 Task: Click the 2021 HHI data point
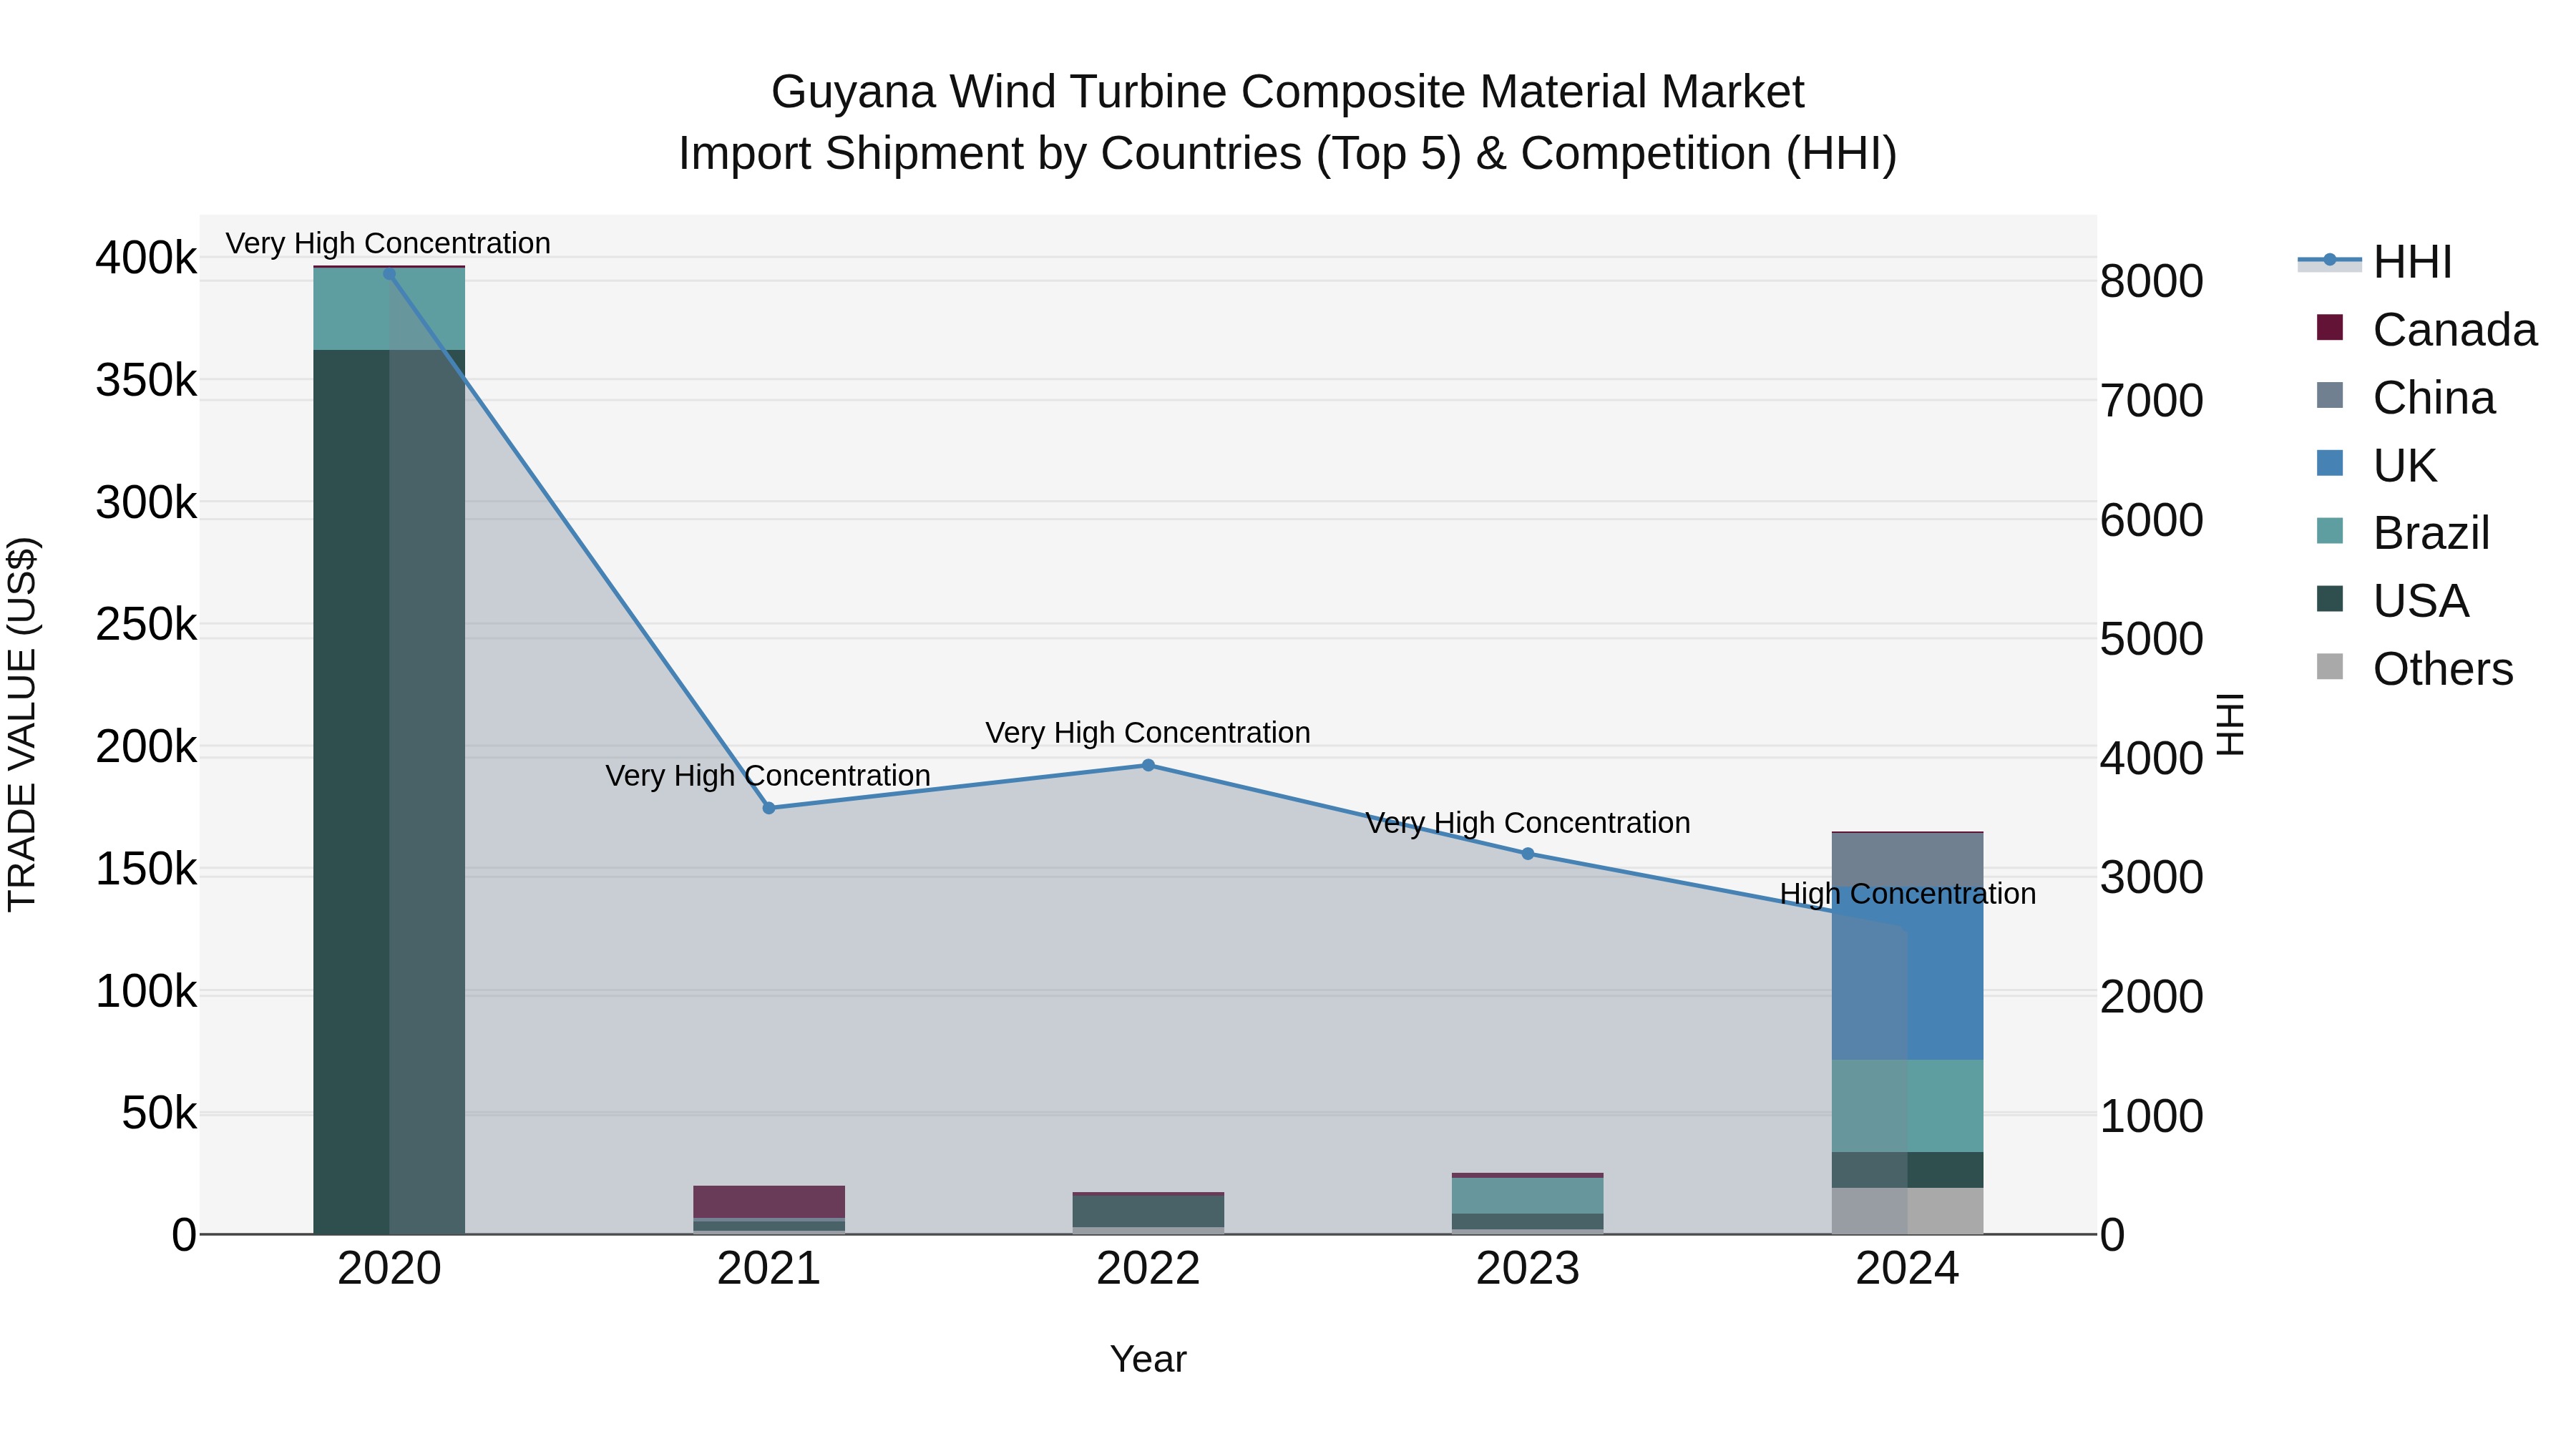tap(769, 808)
